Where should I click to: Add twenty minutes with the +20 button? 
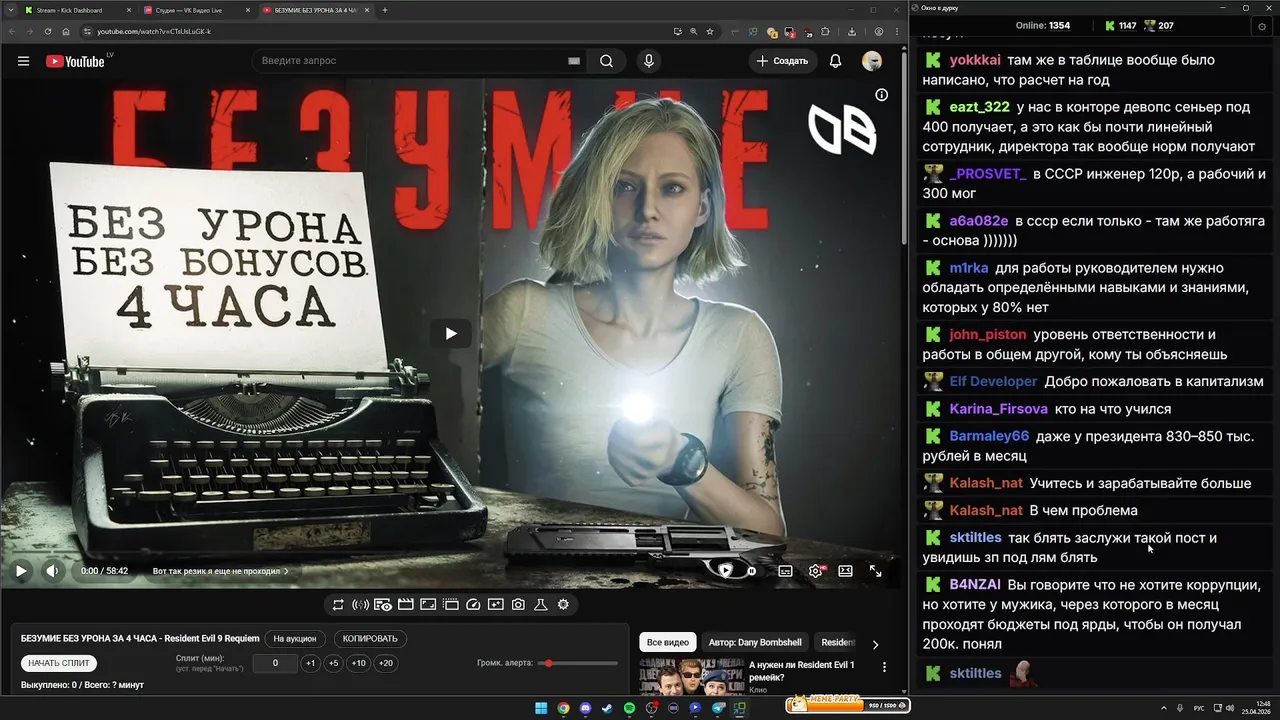tap(386, 663)
